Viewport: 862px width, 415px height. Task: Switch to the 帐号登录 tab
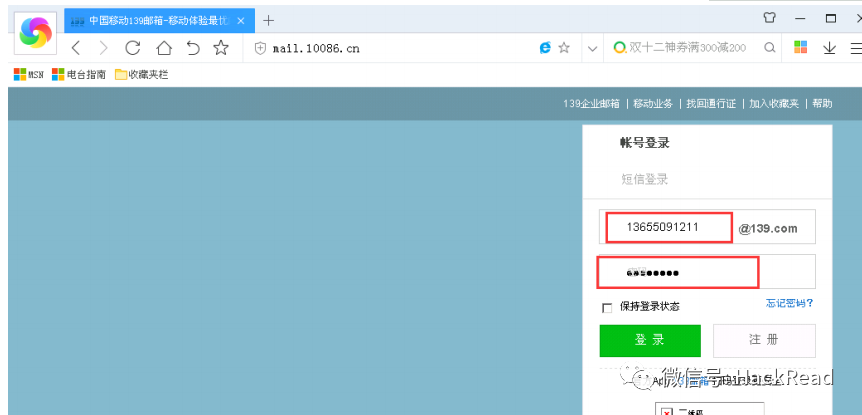click(645, 143)
